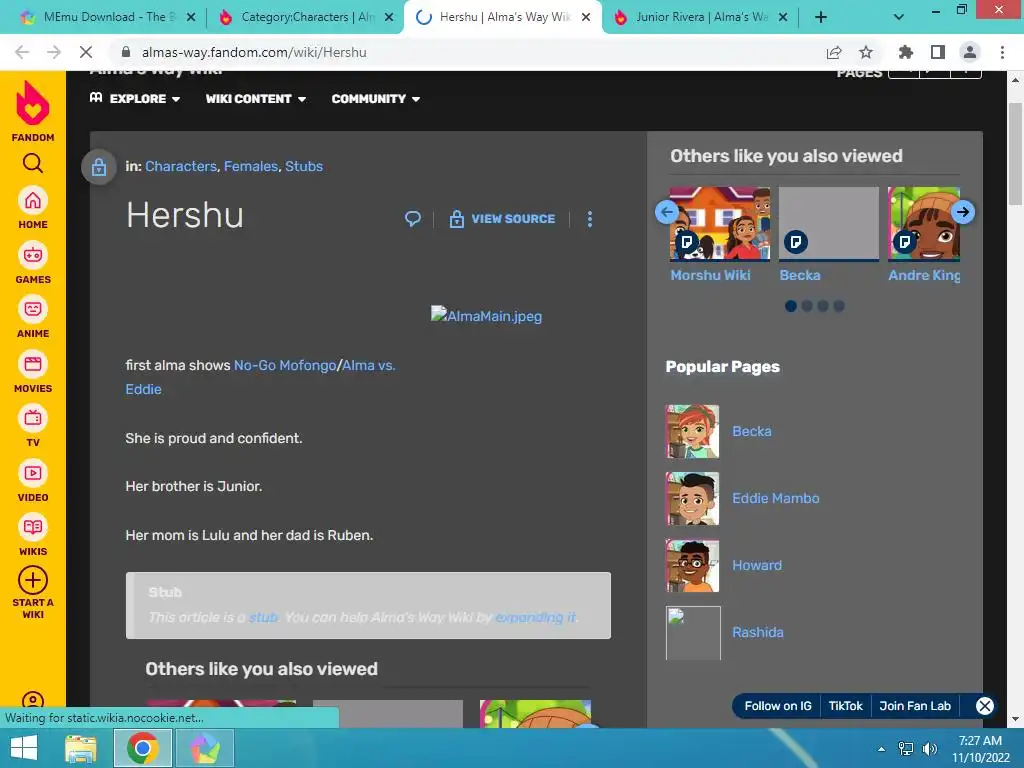Viewport: 1024px width, 768px height.
Task: Click the TikTok button
Action: (845, 706)
